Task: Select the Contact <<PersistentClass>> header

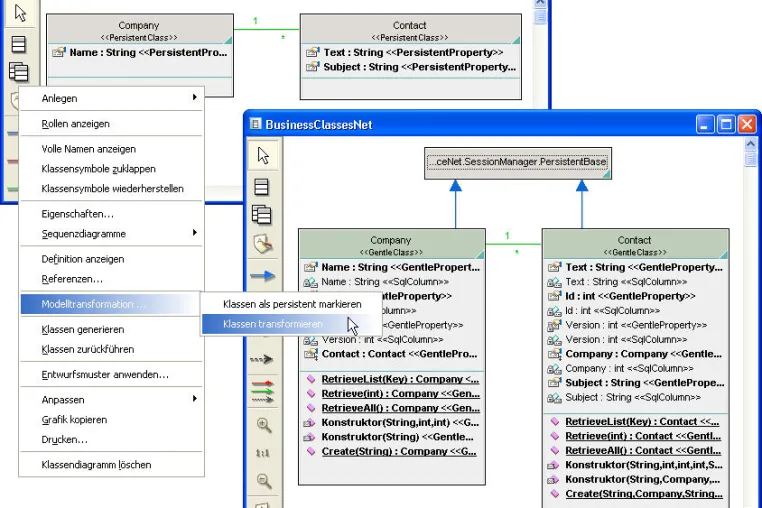Action: pyautogui.click(x=410, y=30)
